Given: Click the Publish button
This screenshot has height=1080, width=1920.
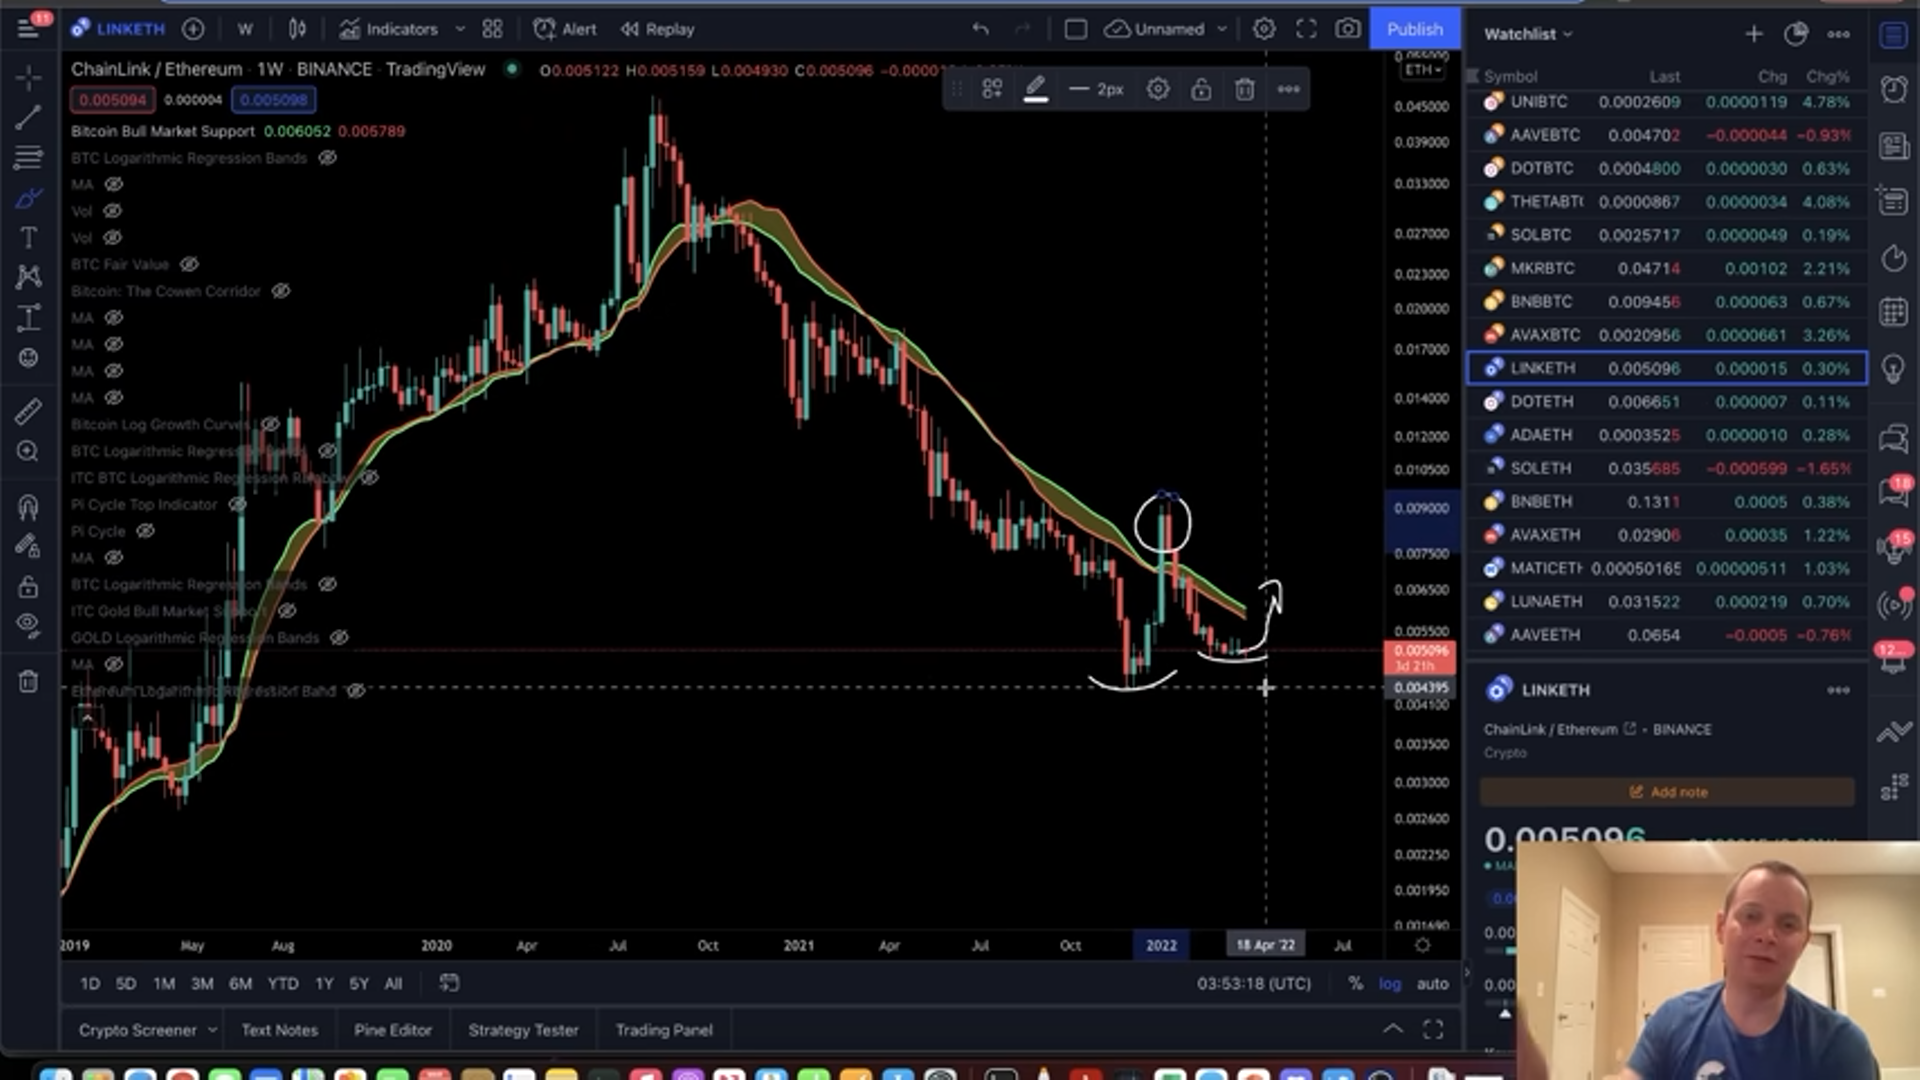Looking at the screenshot, I should (x=1414, y=29).
